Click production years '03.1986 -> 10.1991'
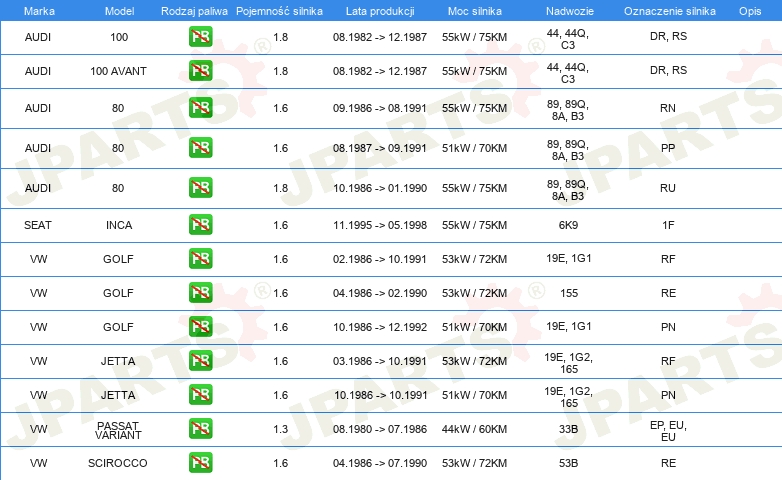 point(380,361)
